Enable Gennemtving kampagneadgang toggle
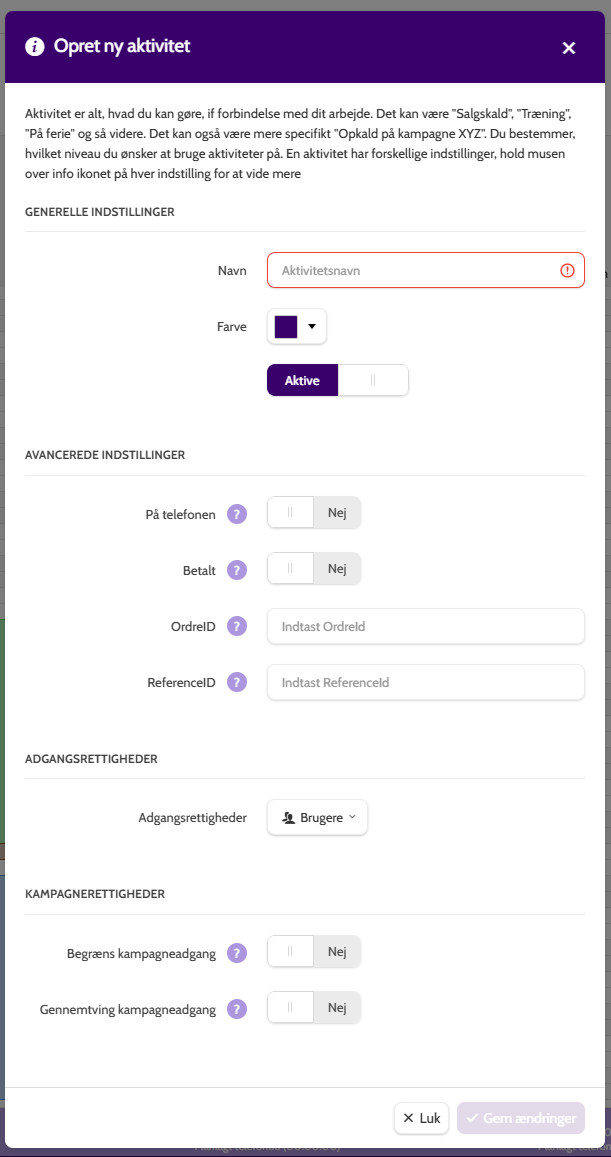The image size is (611, 1157). click(314, 1007)
